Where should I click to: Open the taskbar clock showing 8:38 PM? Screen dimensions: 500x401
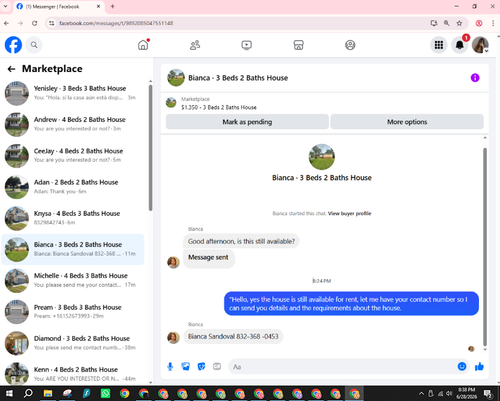466,393
